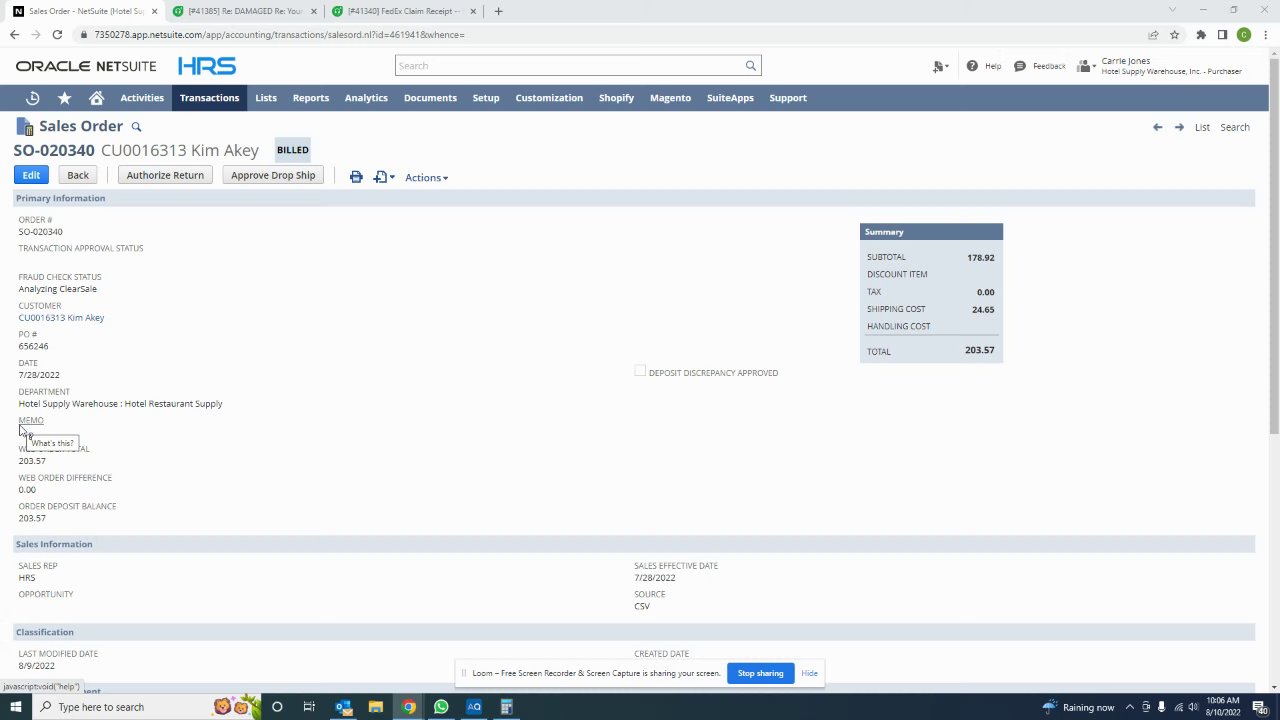Viewport: 1280px width, 720px height.
Task: Click the Back button
Action: click(x=78, y=175)
